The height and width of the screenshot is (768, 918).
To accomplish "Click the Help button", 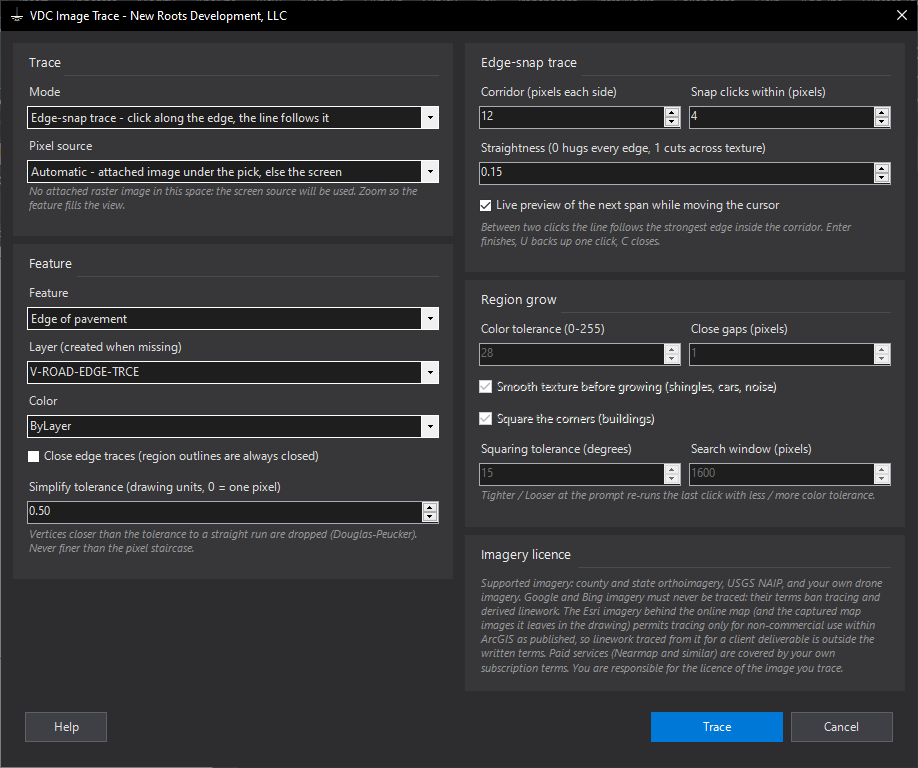I will coord(66,727).
